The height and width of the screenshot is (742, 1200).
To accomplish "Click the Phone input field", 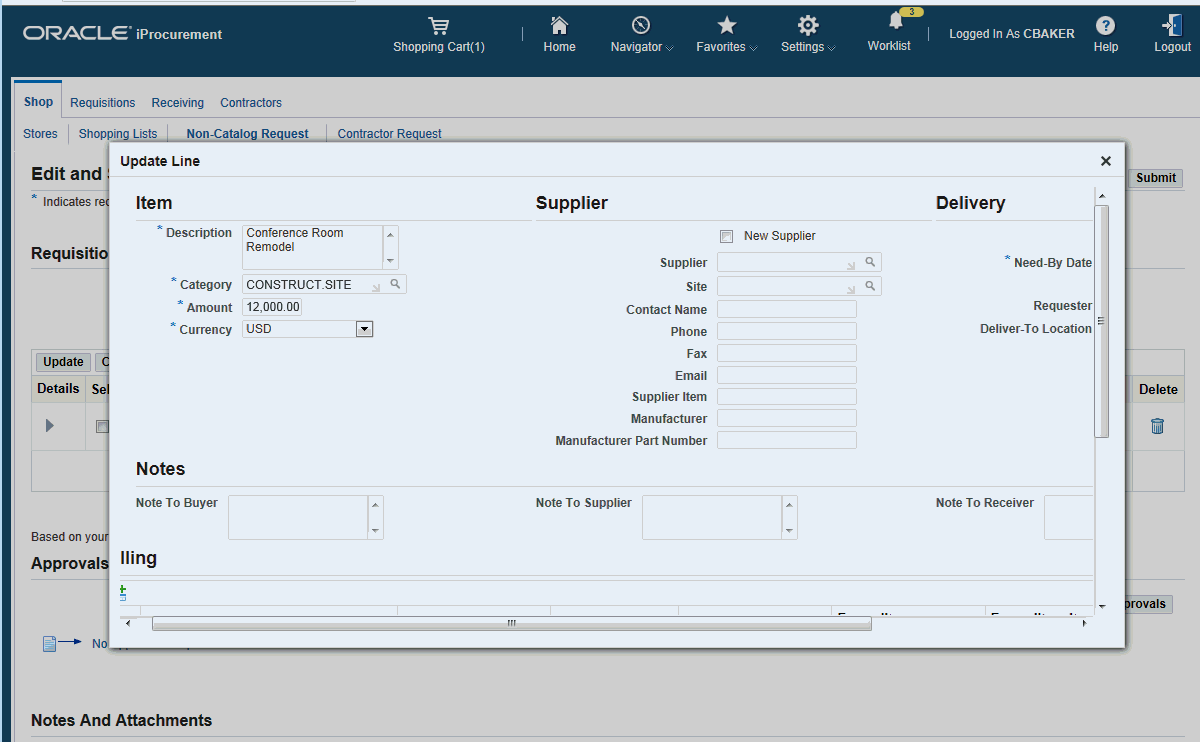I will (787, 331).
